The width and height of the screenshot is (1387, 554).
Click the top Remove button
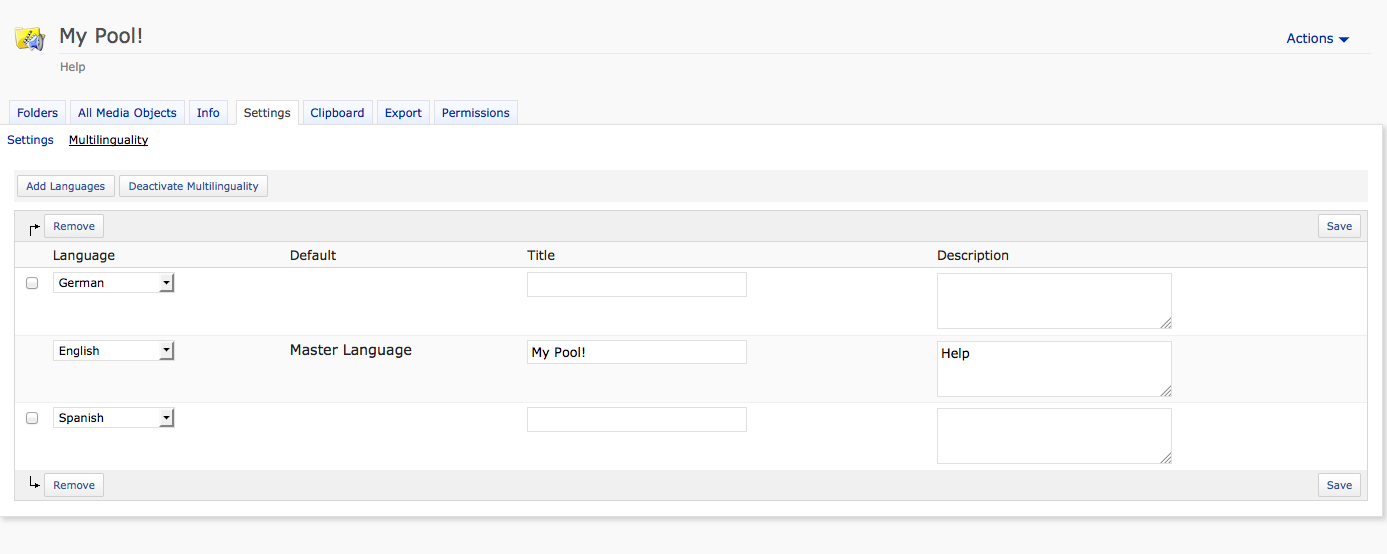coord(74,226)
